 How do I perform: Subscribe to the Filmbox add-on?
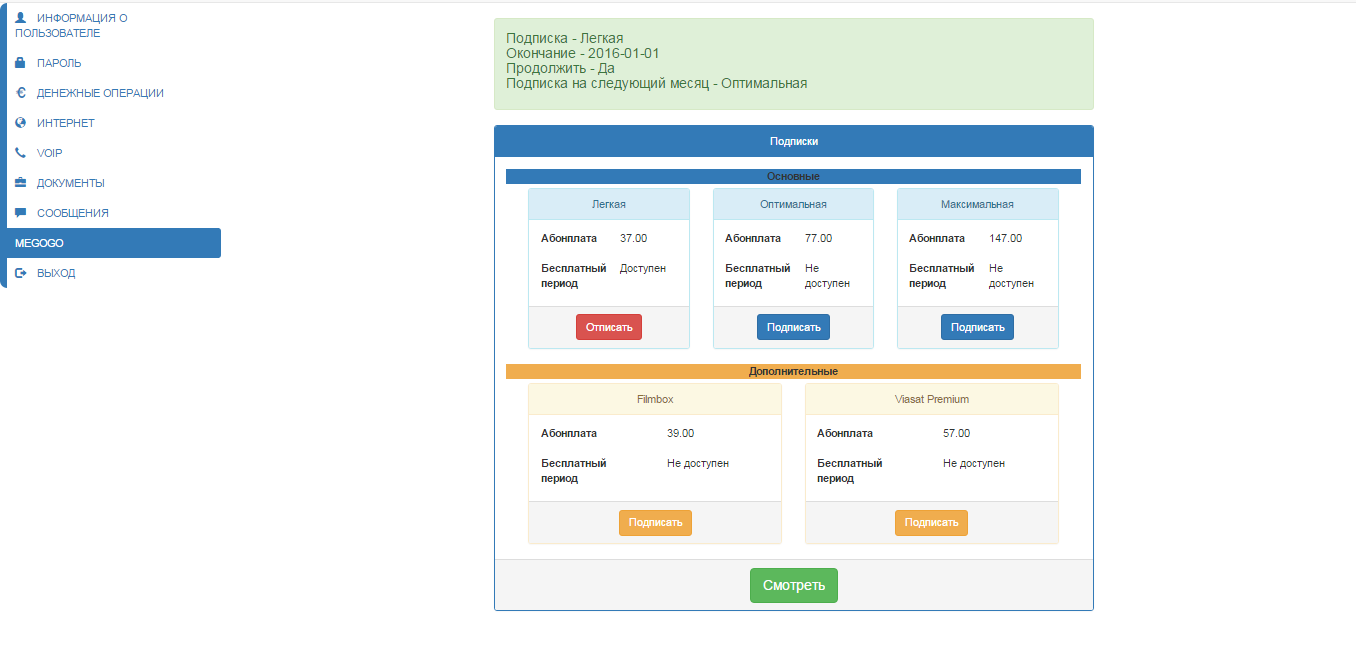point(655,522)
